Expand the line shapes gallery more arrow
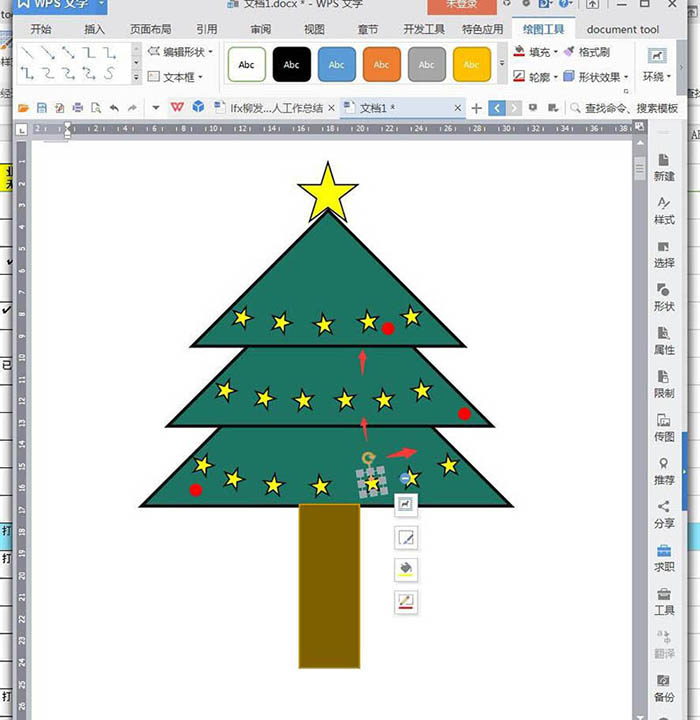 pyautogui.click(x=136, y=78)
